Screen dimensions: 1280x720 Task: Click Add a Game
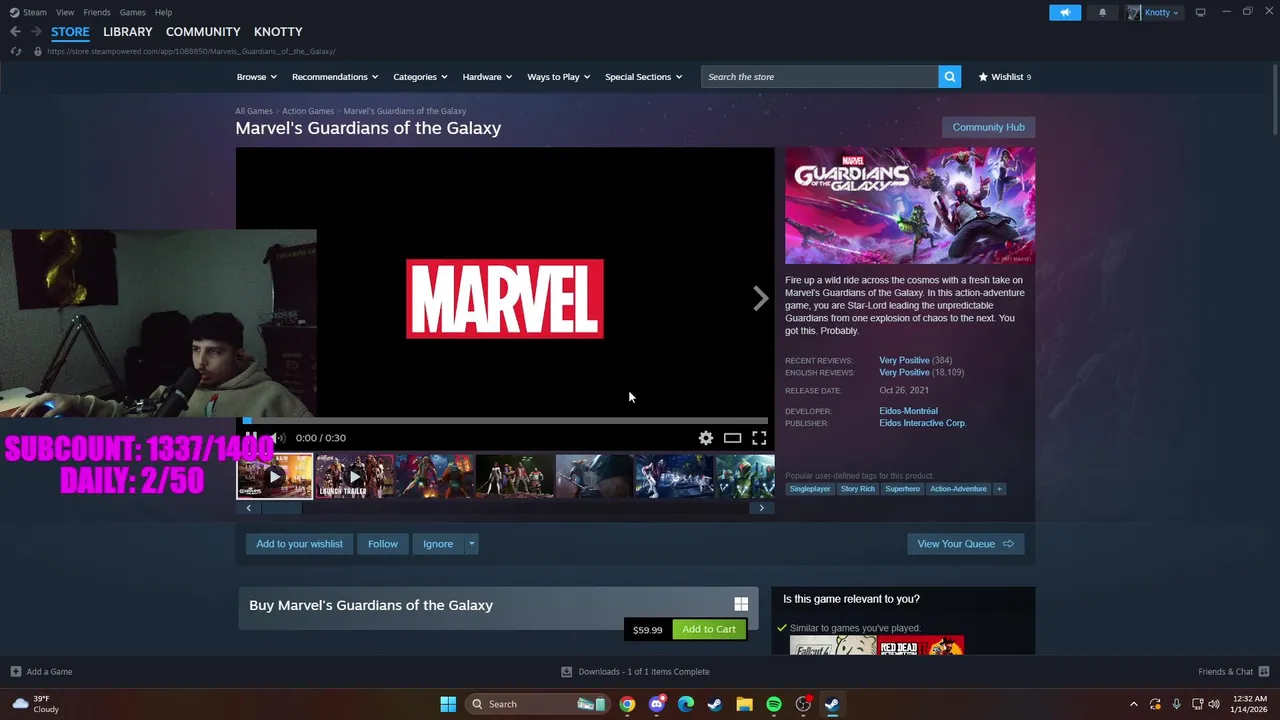click(x=41, y=672)
